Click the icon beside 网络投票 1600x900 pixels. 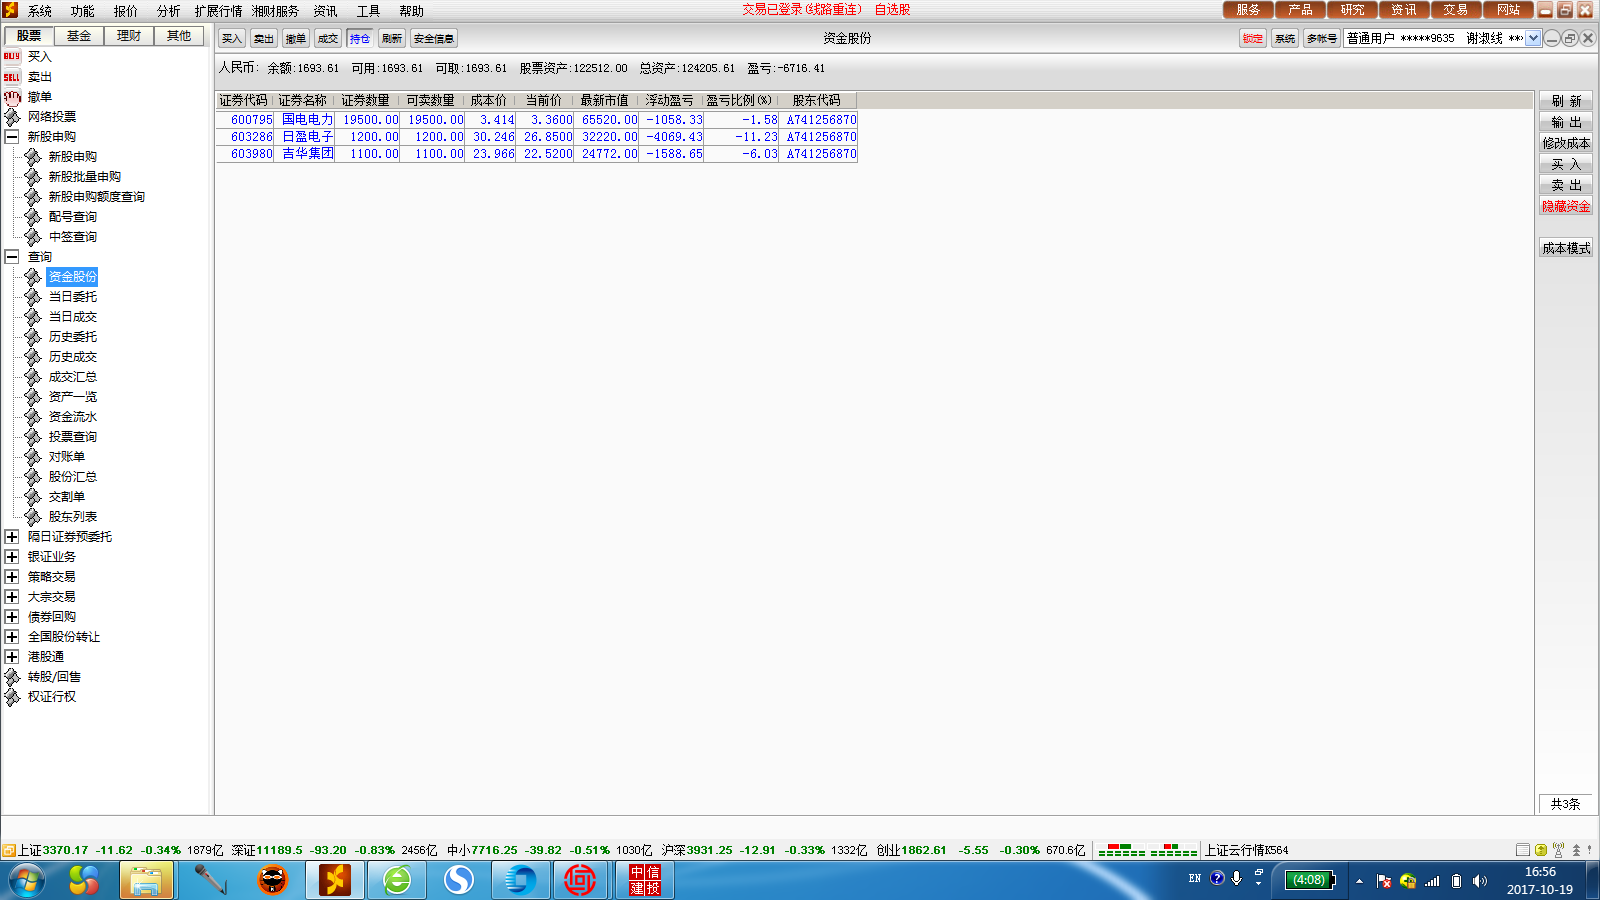click(12, 117)
